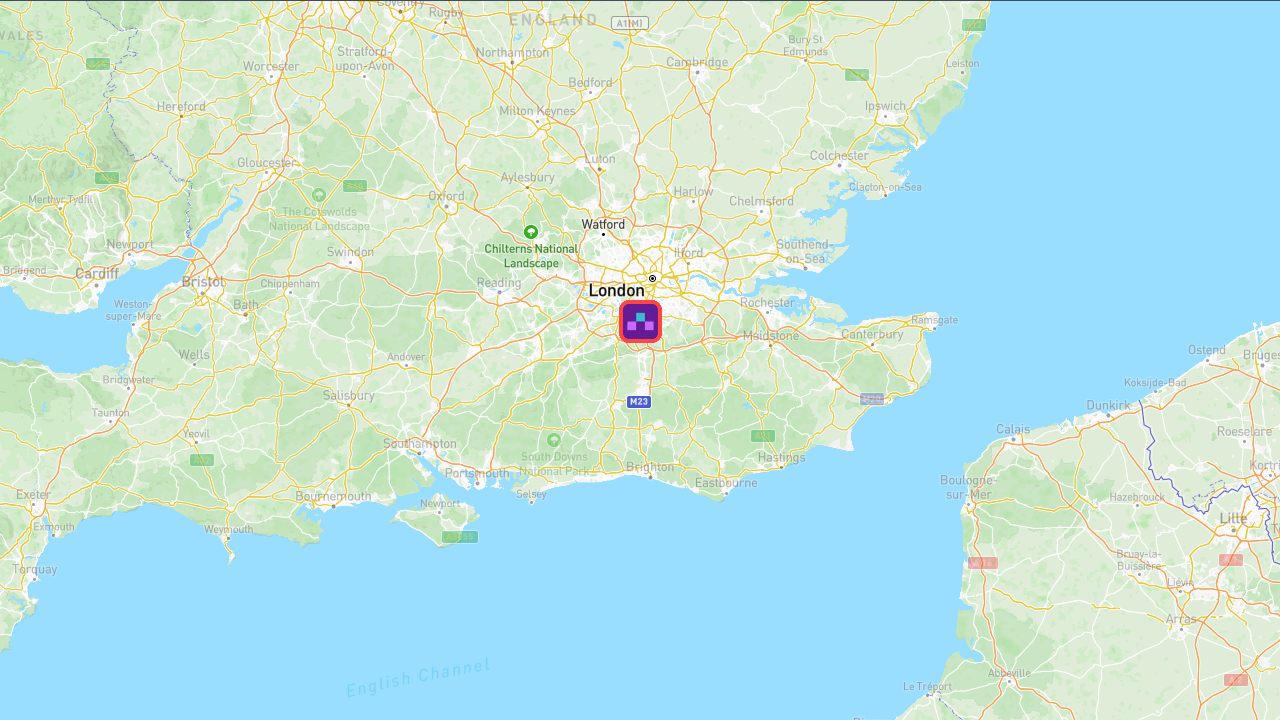The image size is (1280, 720).
Task: Click the London city center dot marker
Action: [652, 279]
